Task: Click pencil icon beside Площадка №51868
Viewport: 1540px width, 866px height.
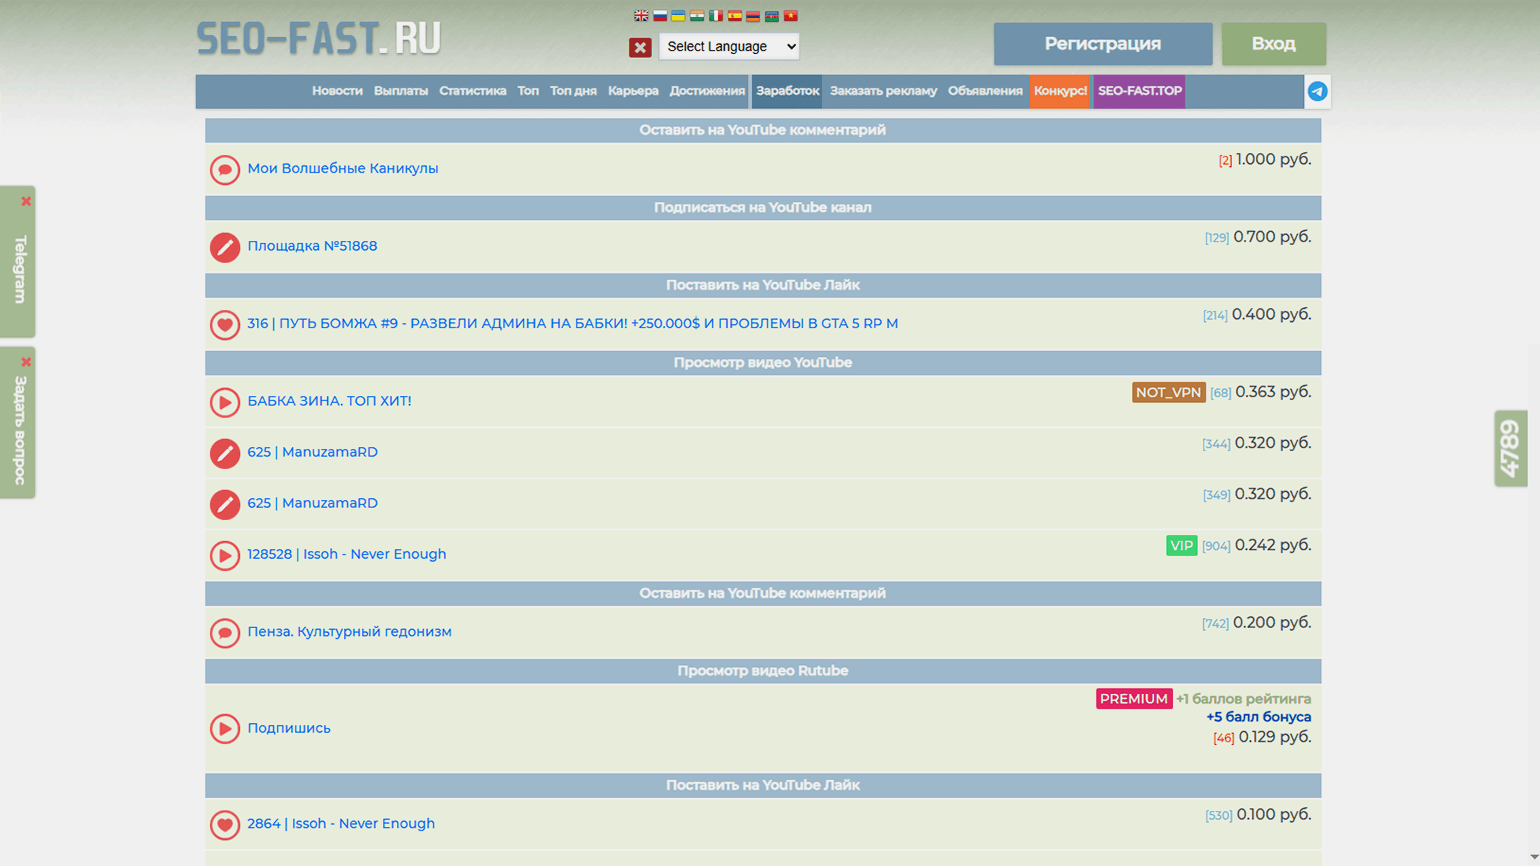Action: [x=225, y=247]
